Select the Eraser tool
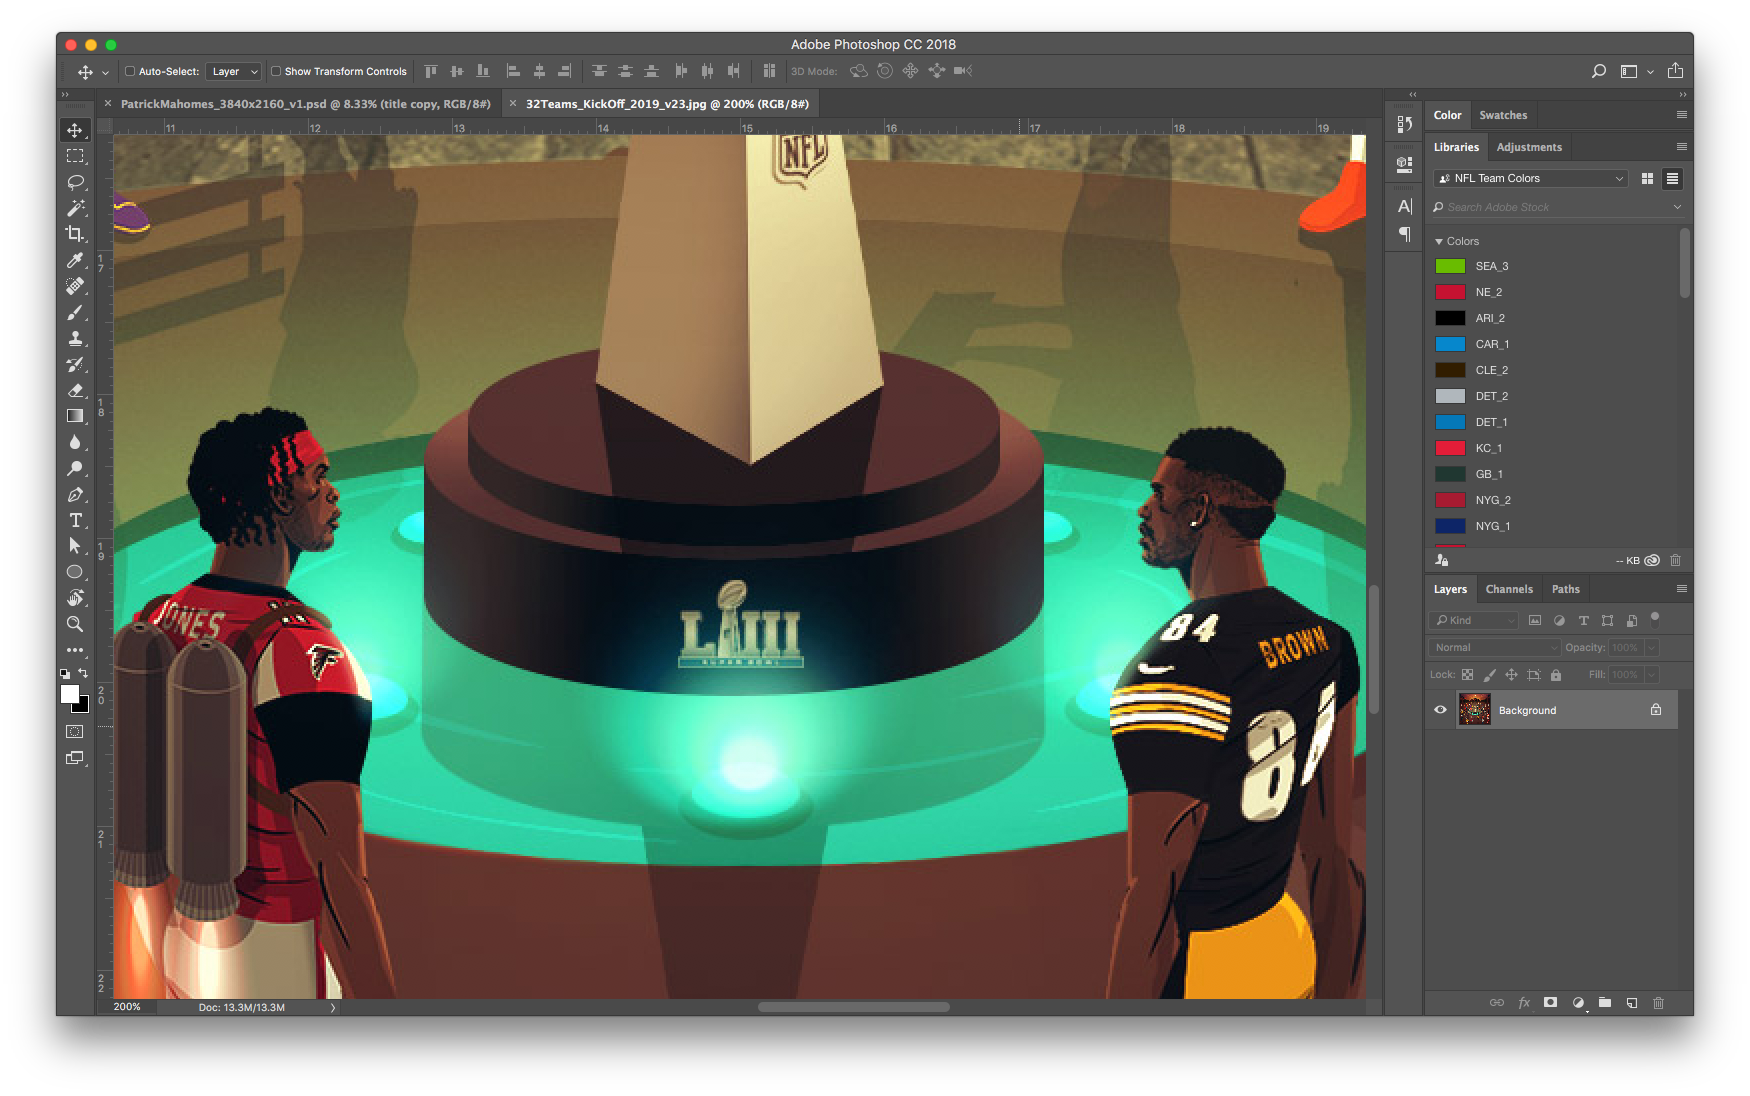This screenshot has height=1096, width=1750. 75,390
